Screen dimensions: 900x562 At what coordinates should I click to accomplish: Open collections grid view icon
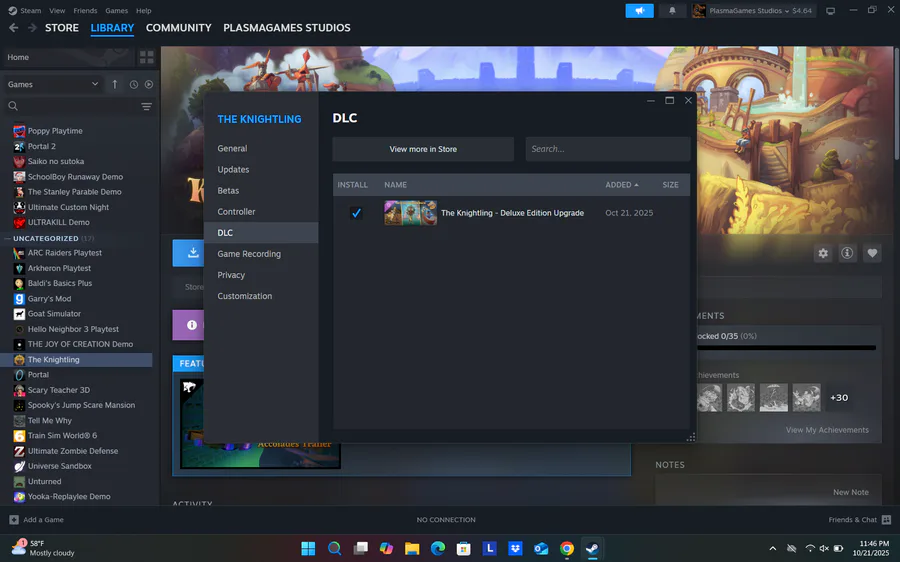coord(146,57)
